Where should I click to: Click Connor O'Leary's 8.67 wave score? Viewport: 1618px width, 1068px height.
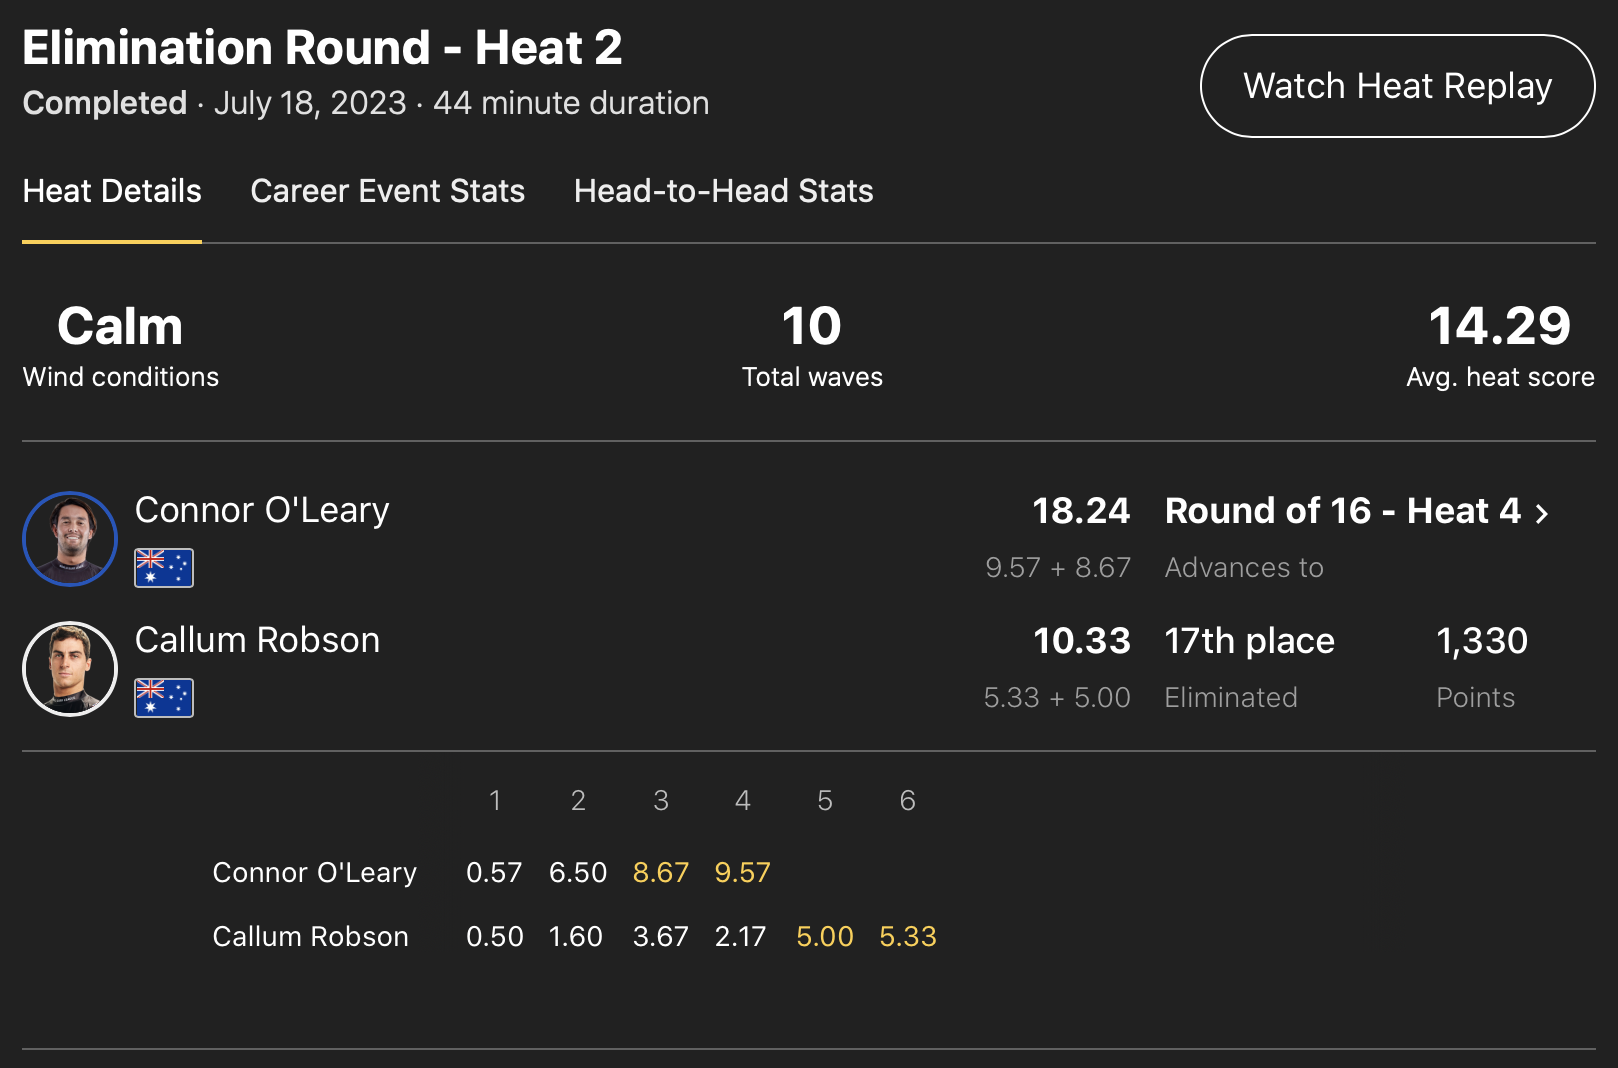[660, 872]
